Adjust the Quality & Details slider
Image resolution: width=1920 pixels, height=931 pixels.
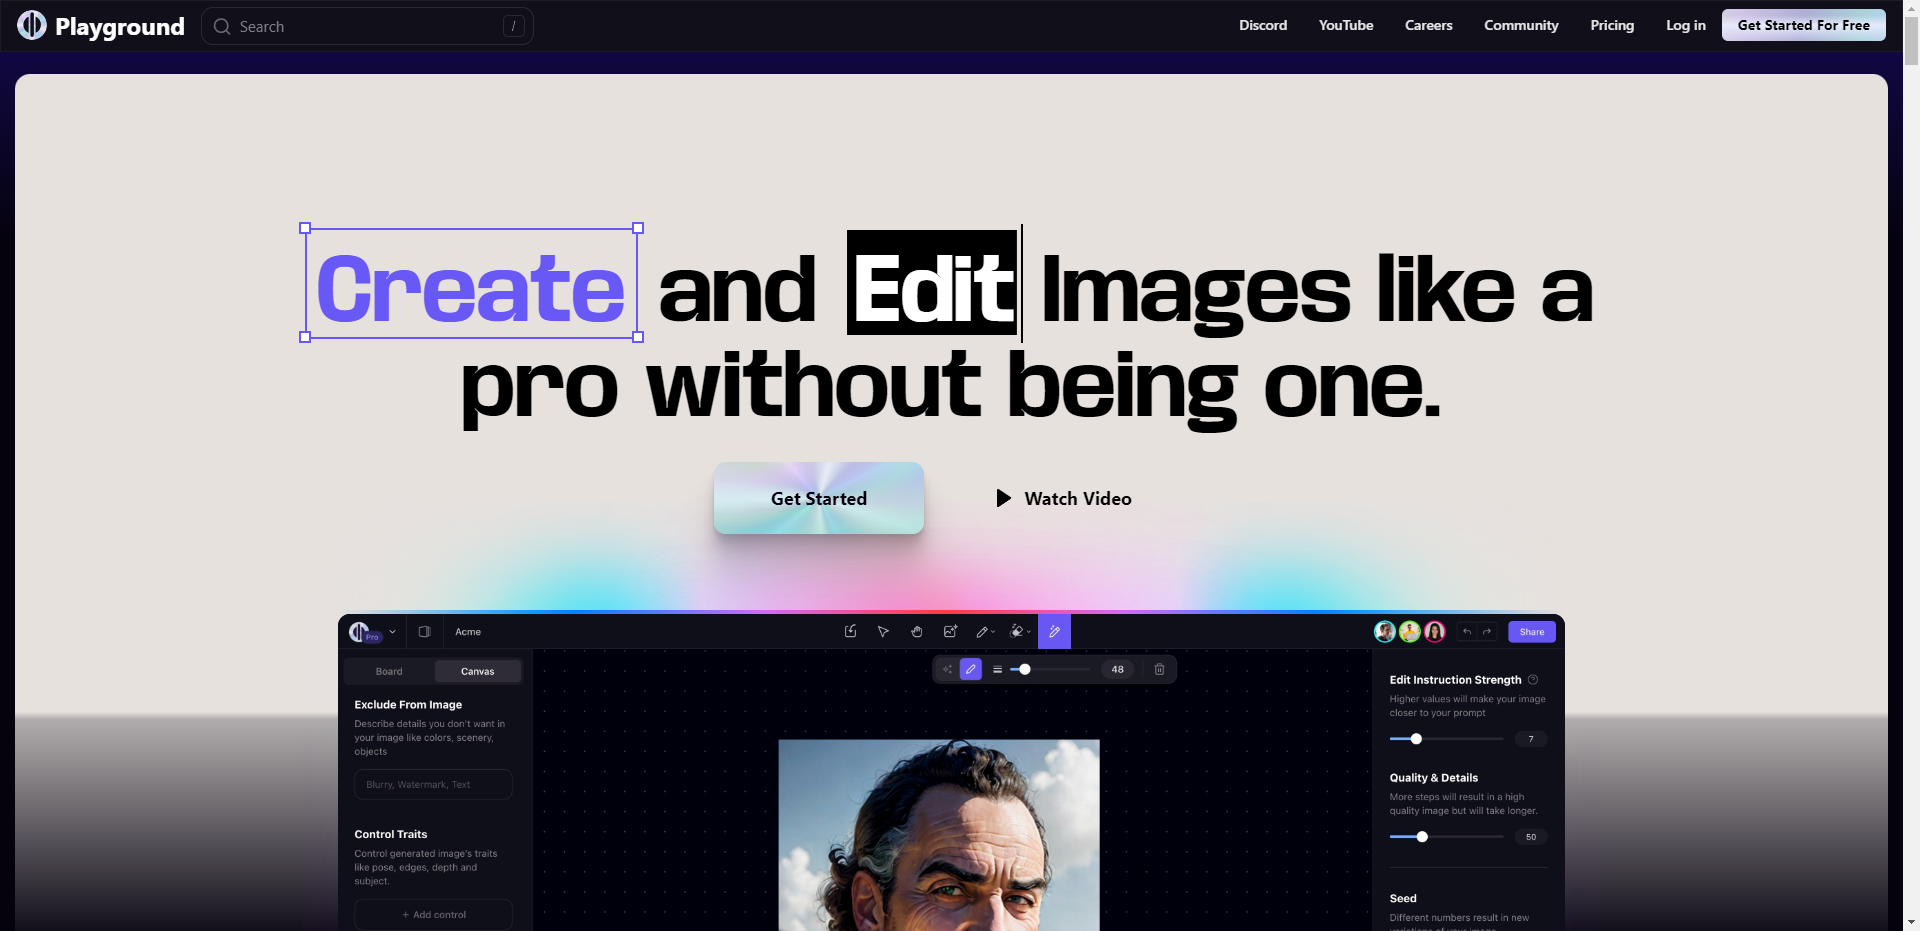(1446, 837)
